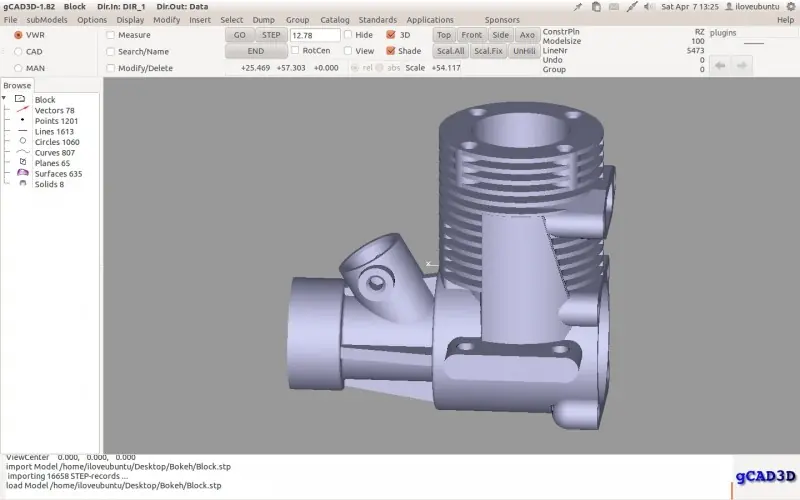
Task: Toggle the RotCen checkbox
Action: tap(294, 50)
